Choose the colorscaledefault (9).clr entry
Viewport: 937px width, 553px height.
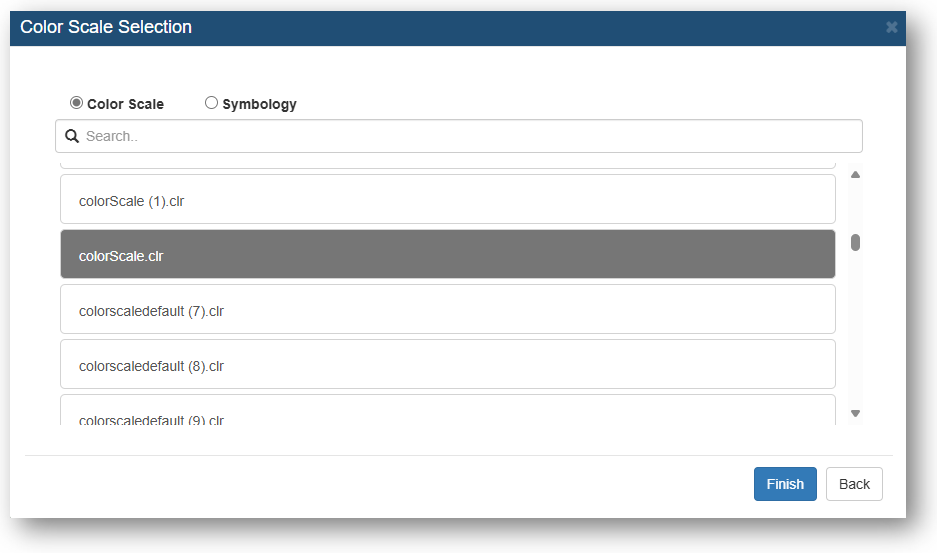pos(448,410)
